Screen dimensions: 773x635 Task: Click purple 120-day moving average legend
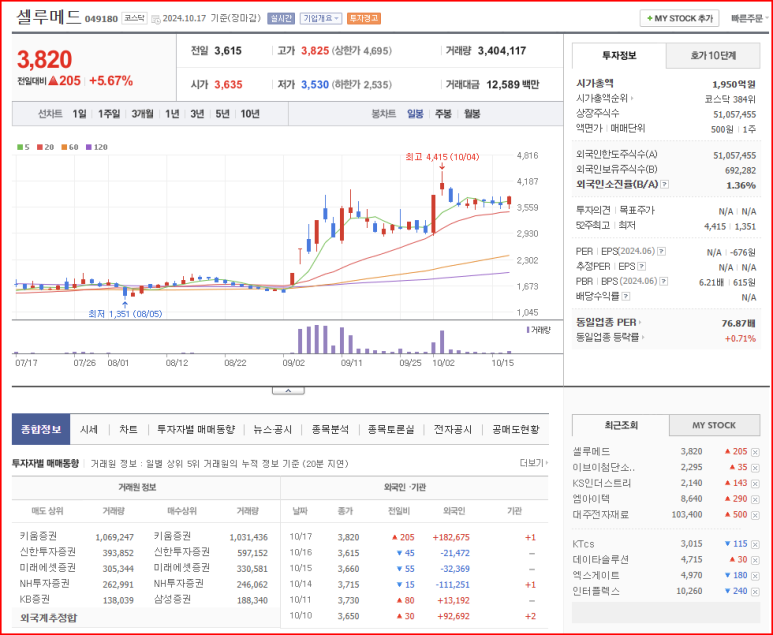point(97,147)
